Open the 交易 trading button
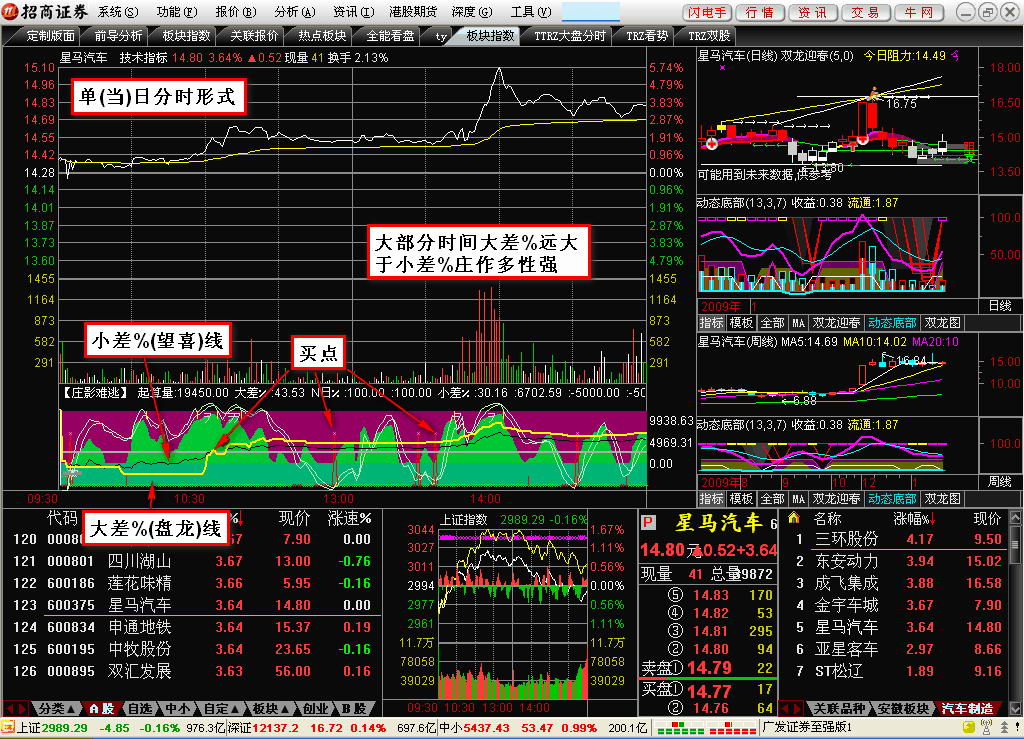This screenshot has height=739, width=1024. click(865, 12)
